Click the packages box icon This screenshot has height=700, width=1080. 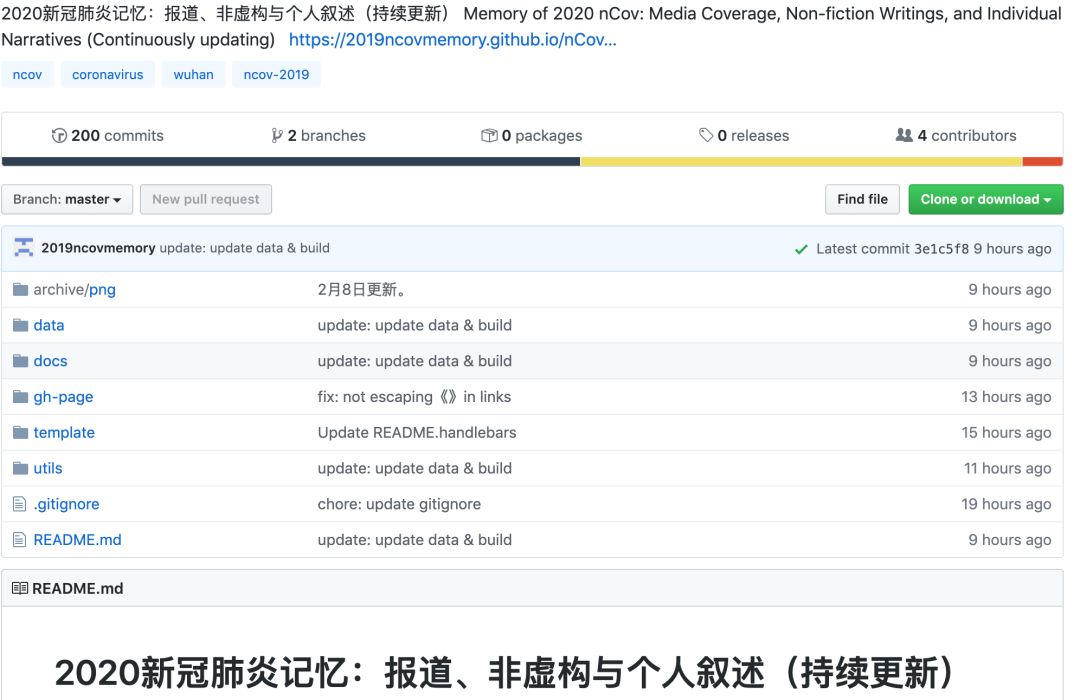pos(489,136)
